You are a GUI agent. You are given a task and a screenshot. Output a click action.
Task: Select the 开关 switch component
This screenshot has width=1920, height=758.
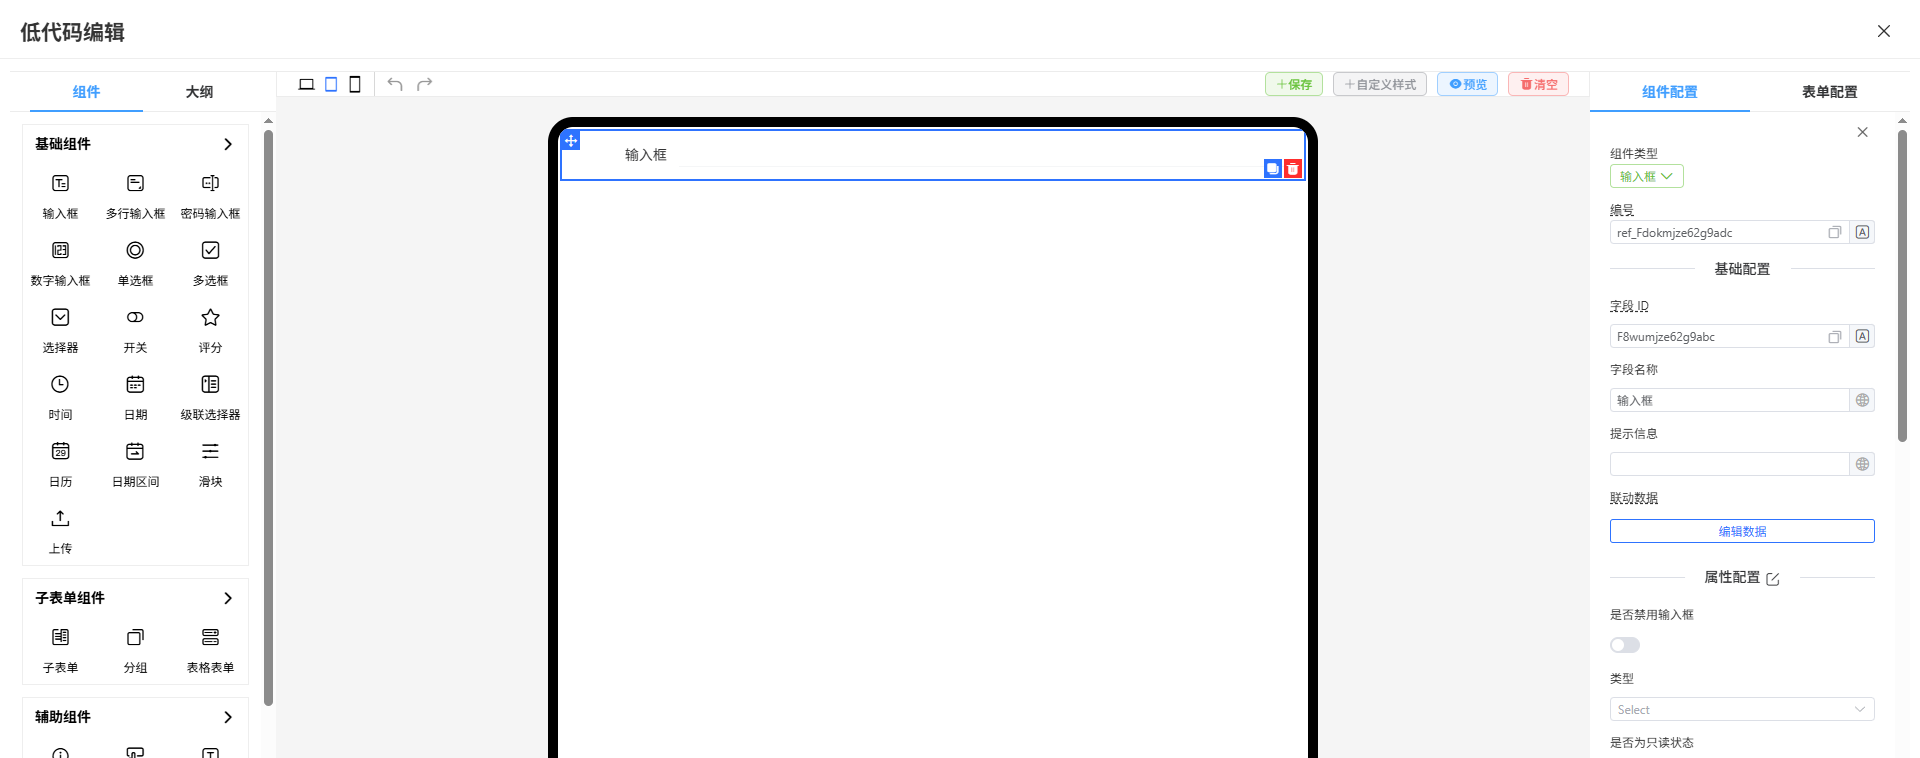[x=135, y=318]
